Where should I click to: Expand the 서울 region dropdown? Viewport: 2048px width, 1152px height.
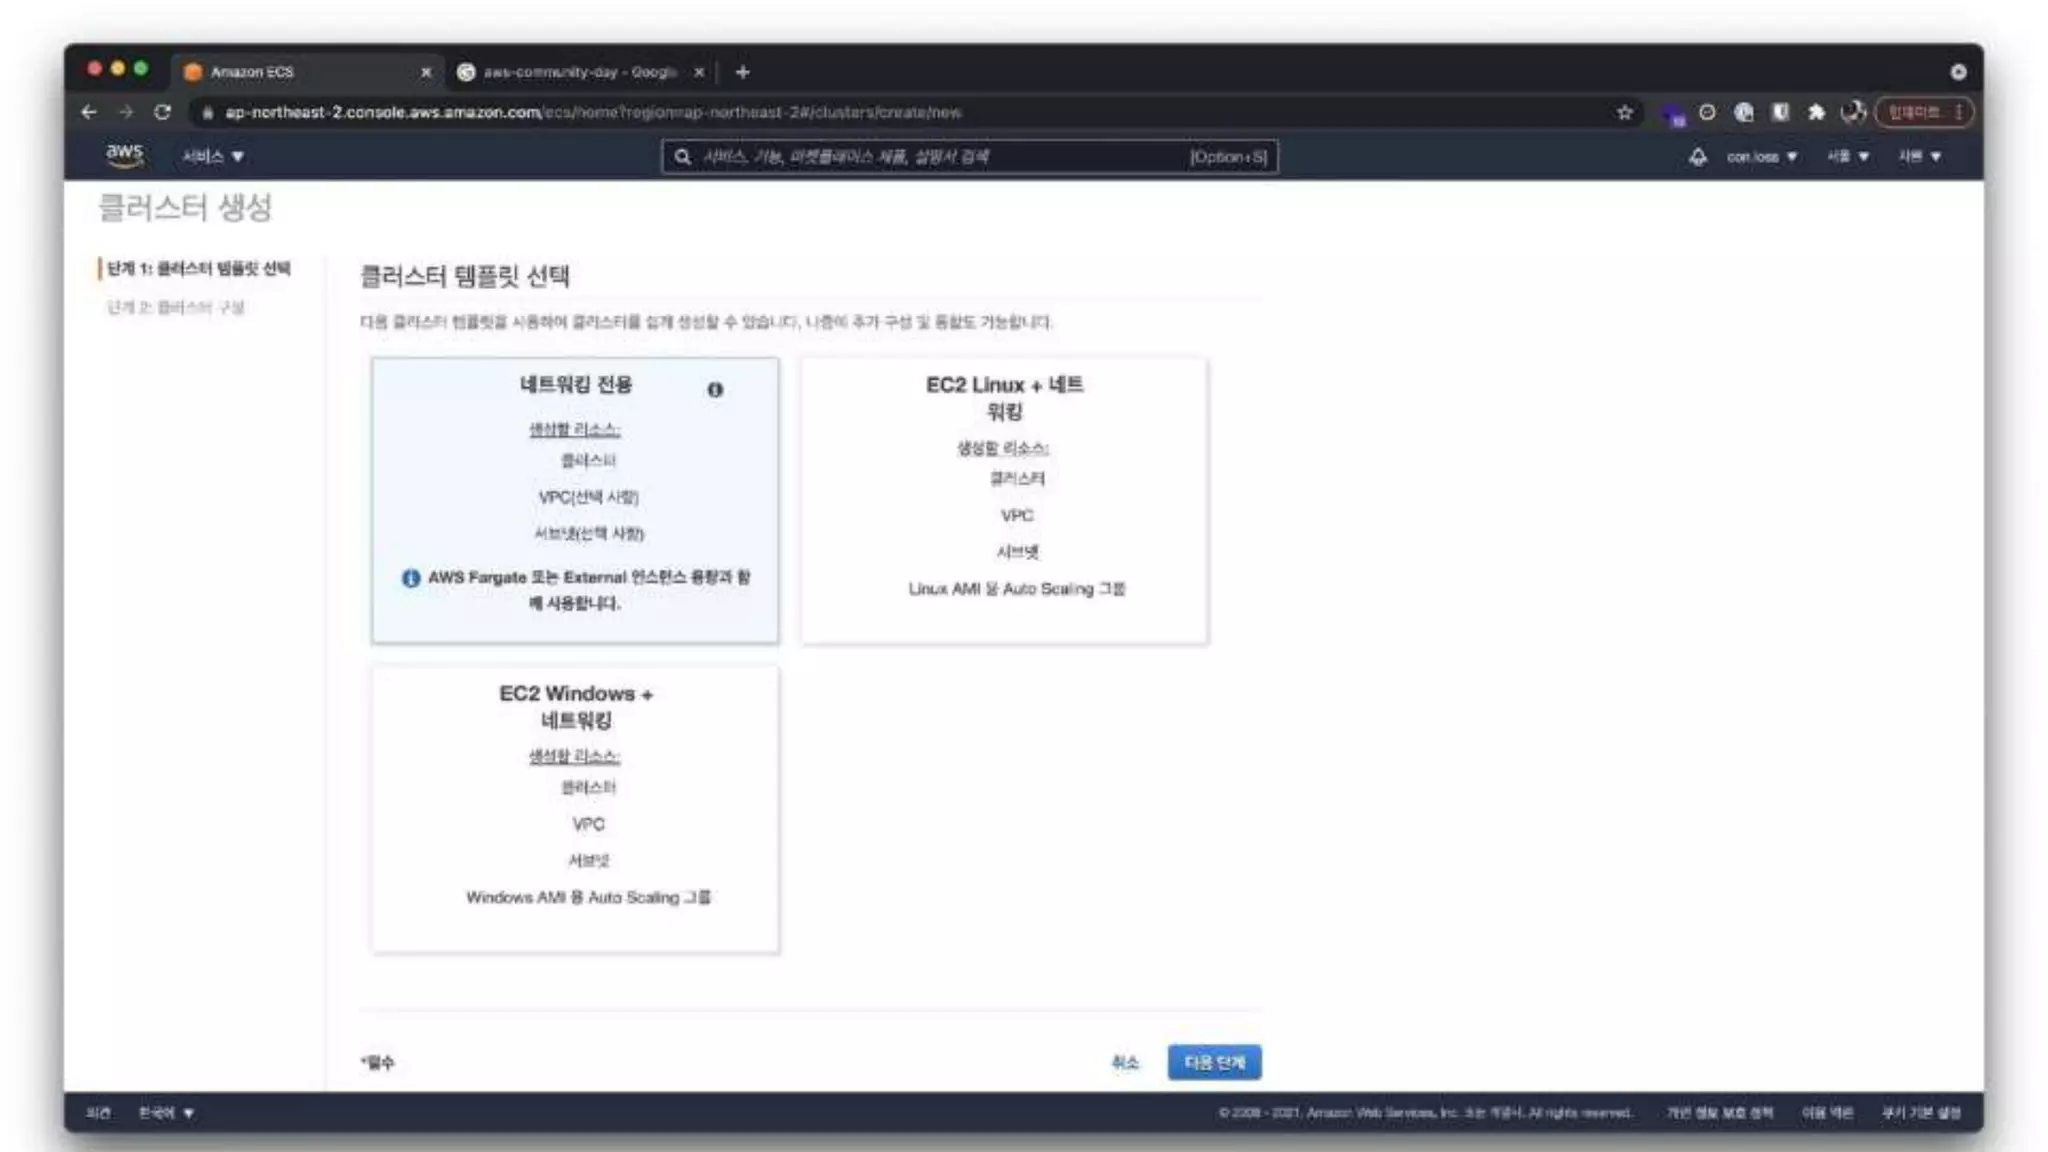(1847, 156)
